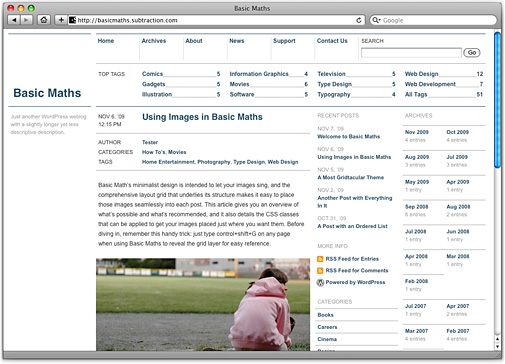Open the browser home page icon
This screenshot has height=364, width=505.
pos(44,20)
